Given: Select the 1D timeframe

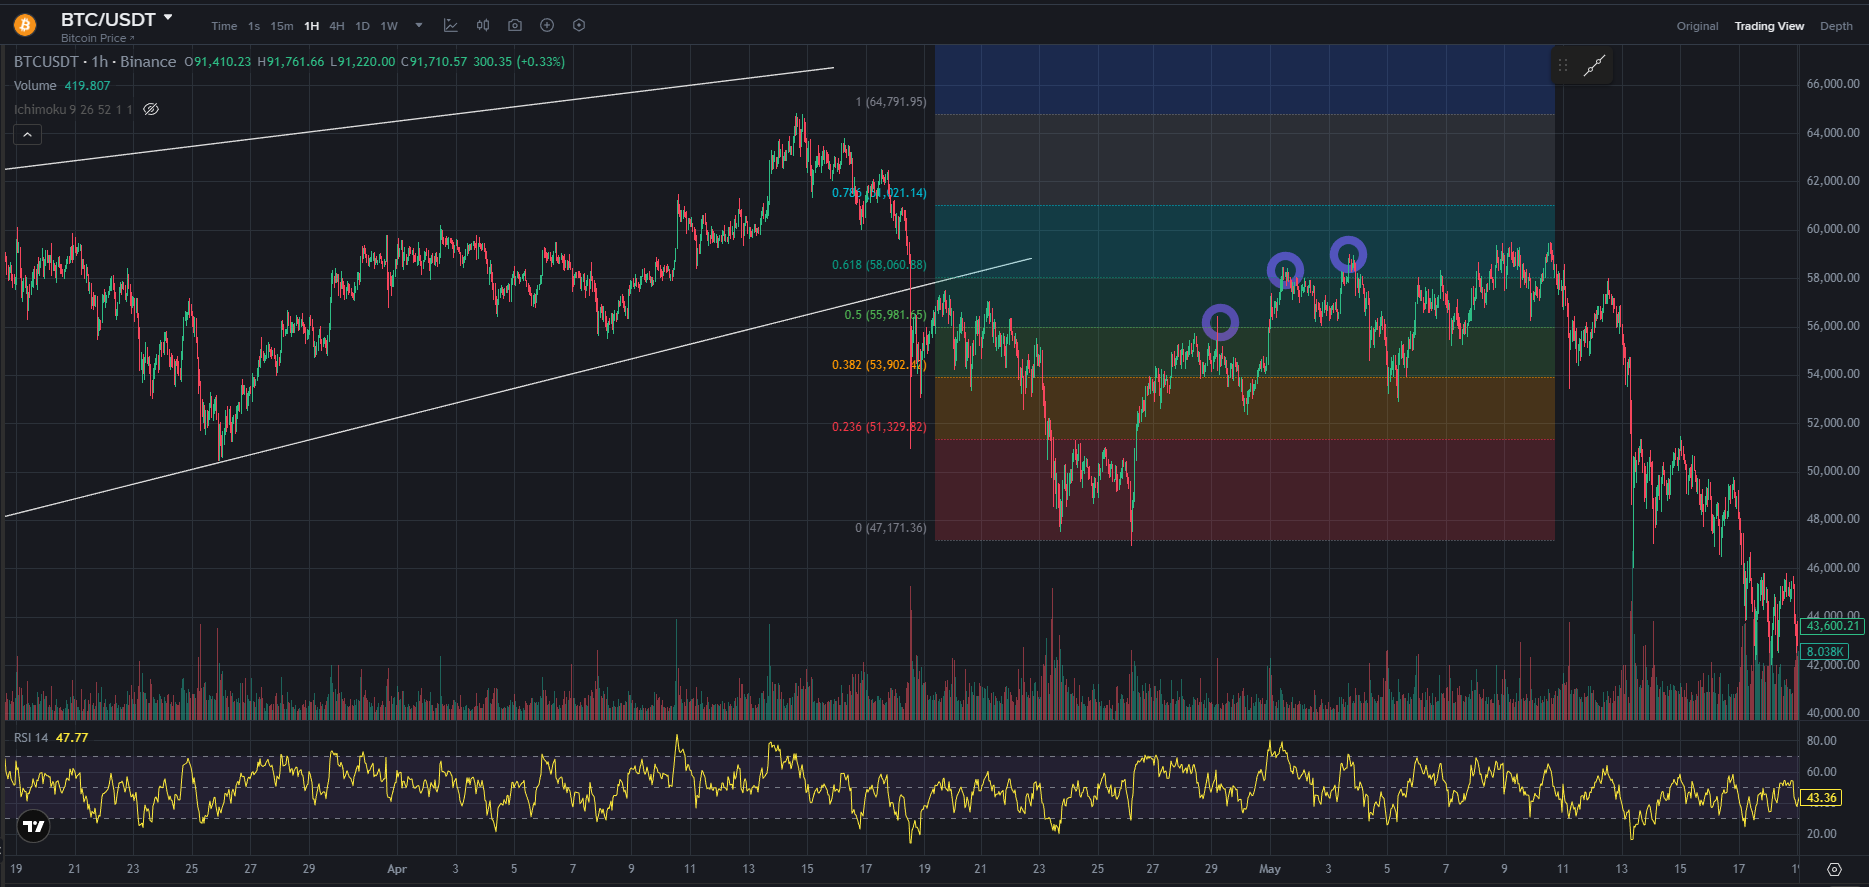Looking at the screenshot, I should click(x=362, y=26).
